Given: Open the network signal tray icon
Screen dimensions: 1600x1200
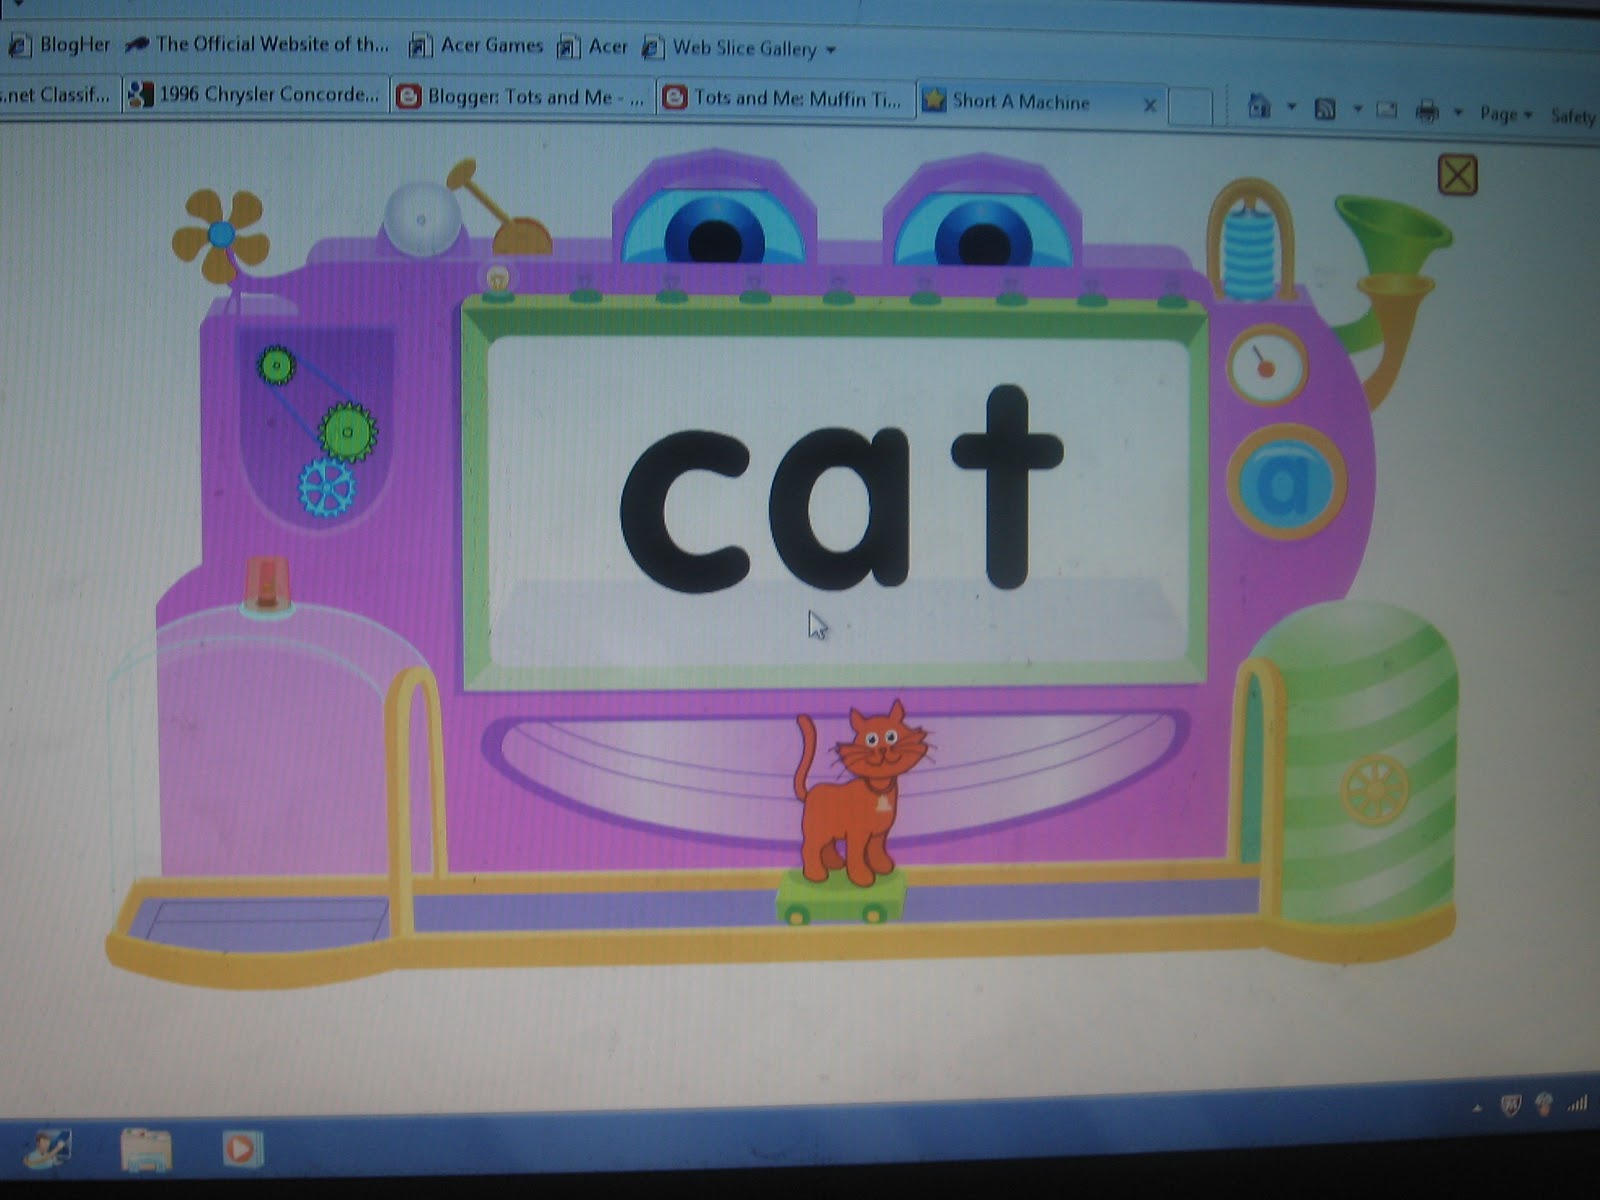Looking at the screenshot, I should (x=1578, y=1104).
